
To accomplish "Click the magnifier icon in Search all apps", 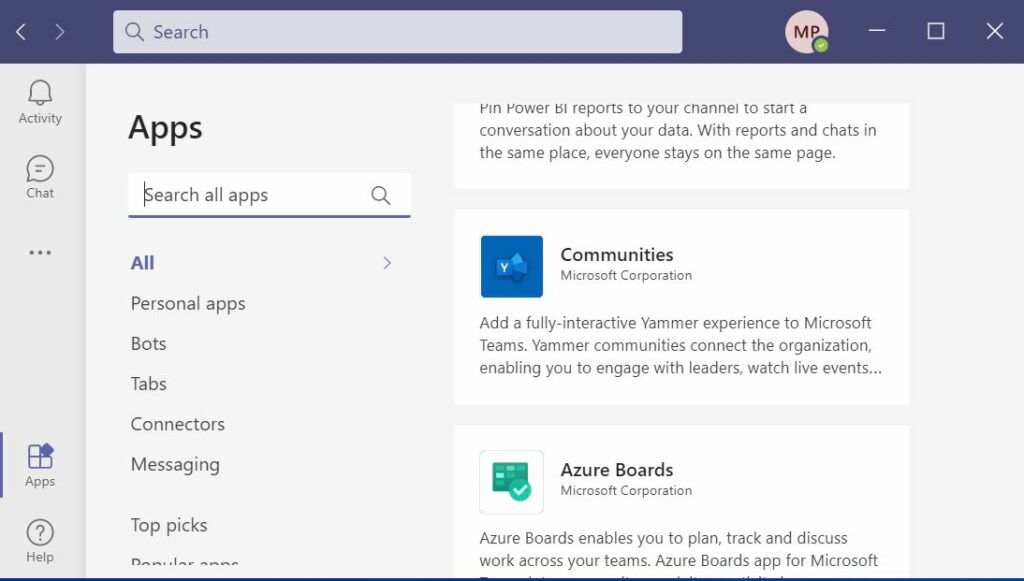I will (381, 195).
